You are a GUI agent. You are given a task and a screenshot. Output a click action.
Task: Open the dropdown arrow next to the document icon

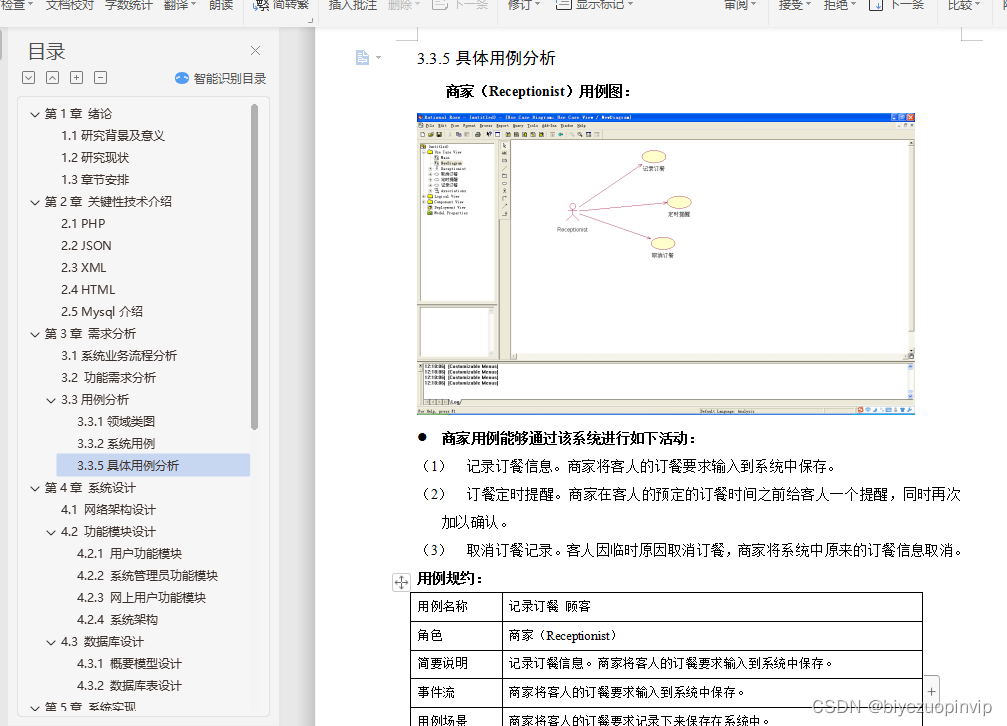coord(378,58)
